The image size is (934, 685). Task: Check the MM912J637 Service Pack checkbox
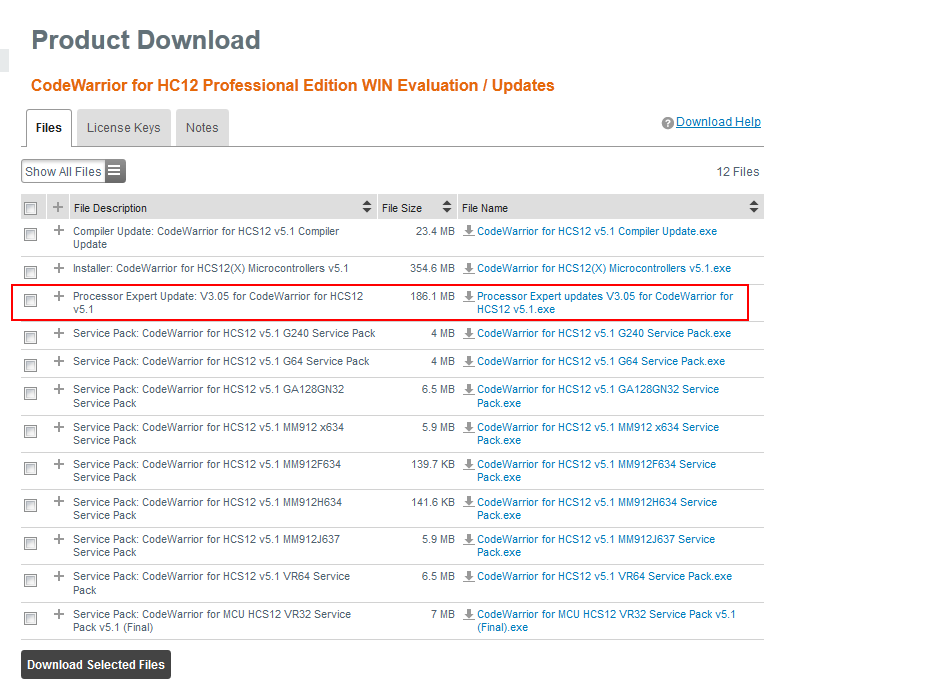(30, 543)
